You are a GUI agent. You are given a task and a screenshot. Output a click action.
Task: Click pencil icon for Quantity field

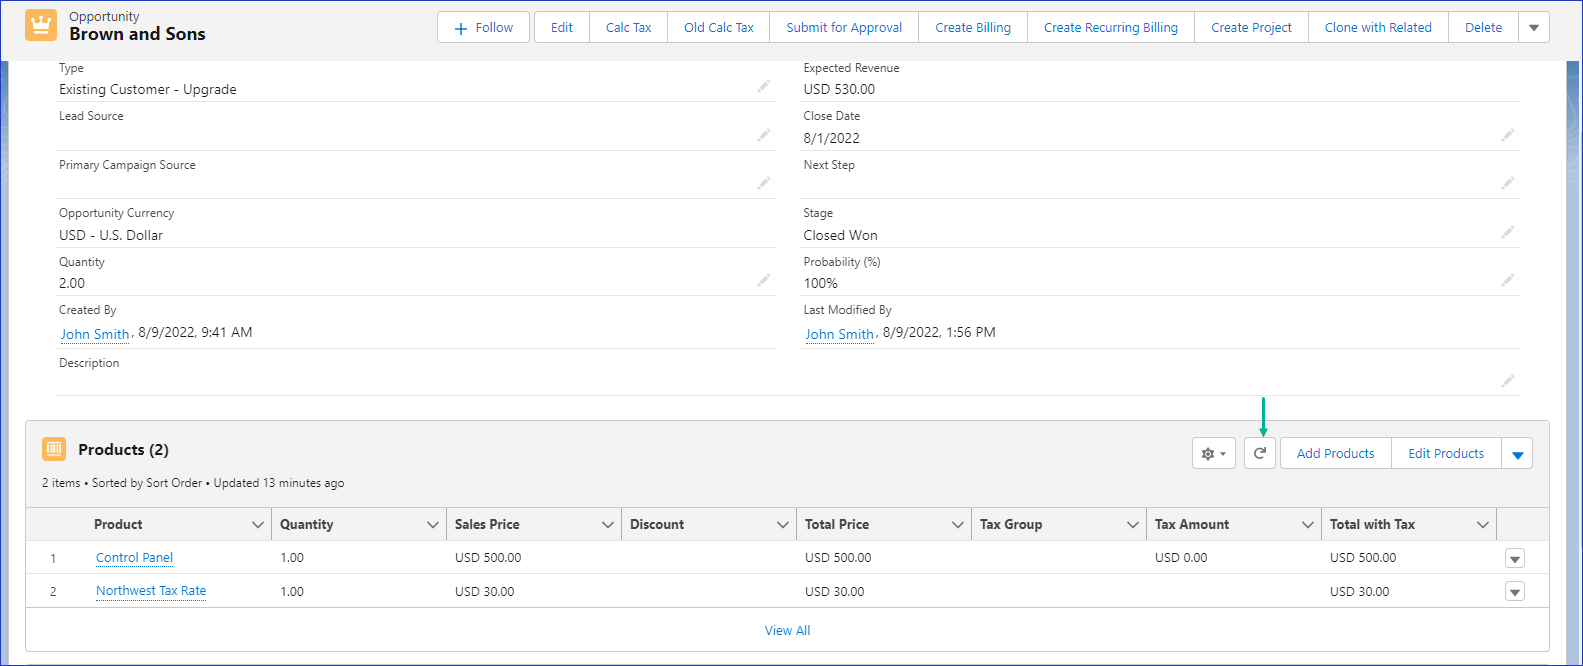764,280
